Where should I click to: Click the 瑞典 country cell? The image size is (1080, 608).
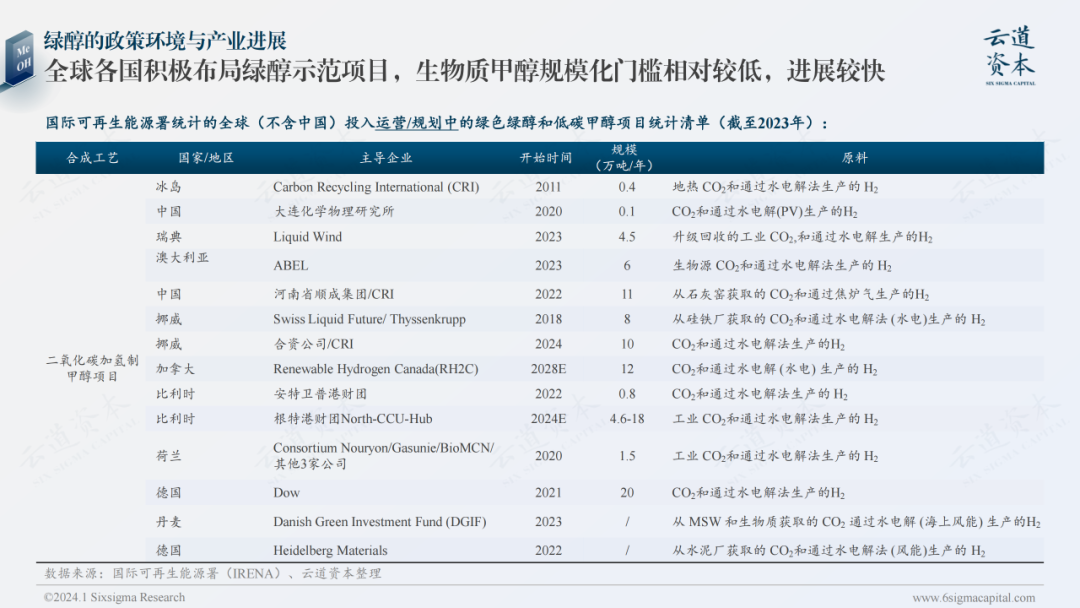[x=169, y=237]
